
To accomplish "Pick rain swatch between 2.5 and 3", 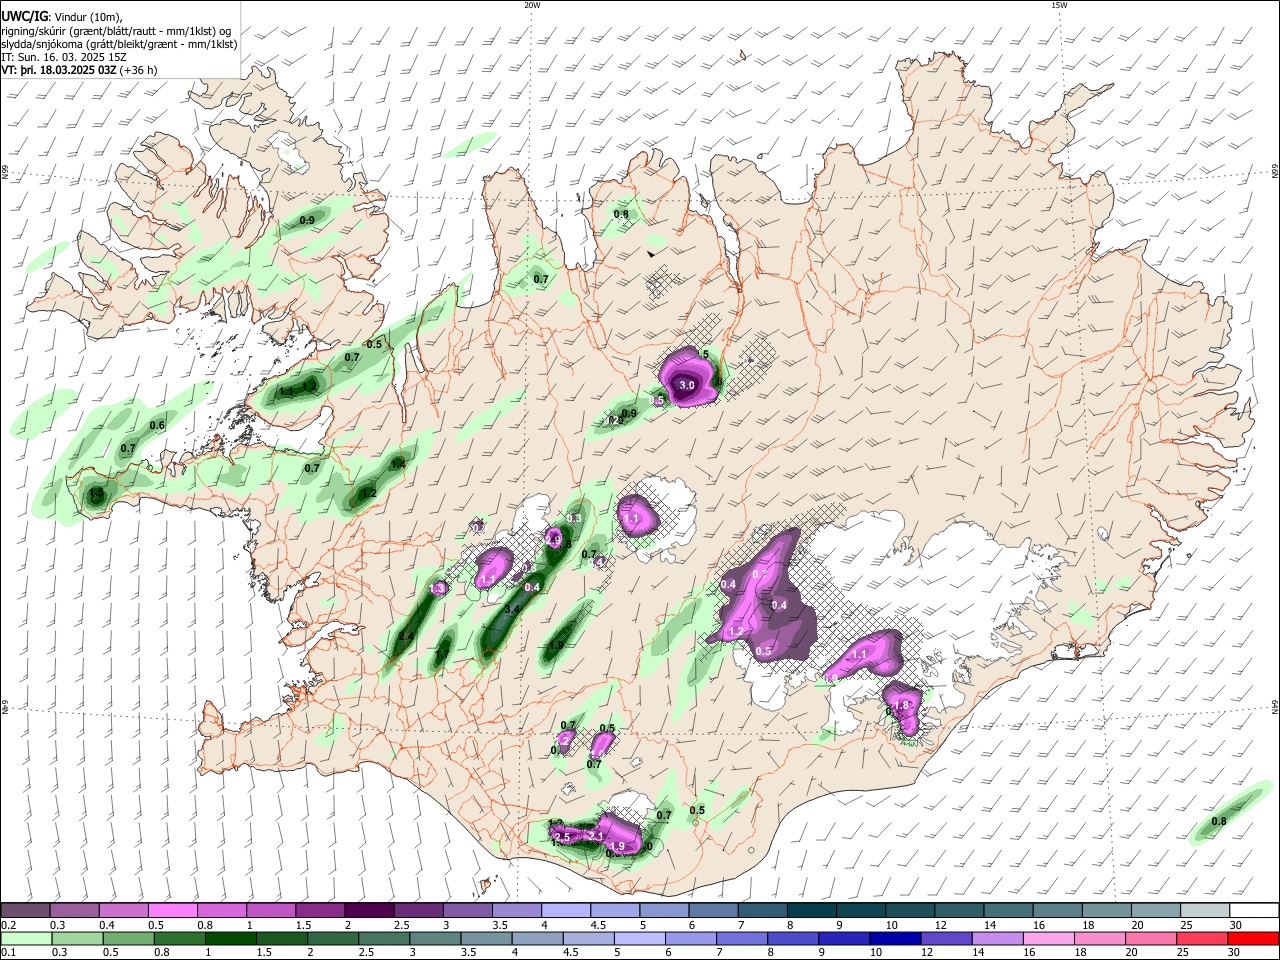I will pyautogui.click(x=385, y=938).
